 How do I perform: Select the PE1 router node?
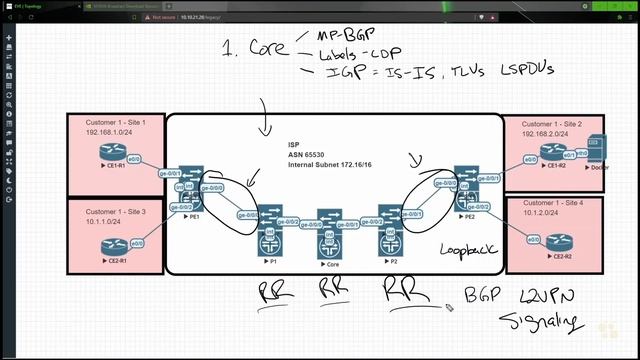click(191, 189)
